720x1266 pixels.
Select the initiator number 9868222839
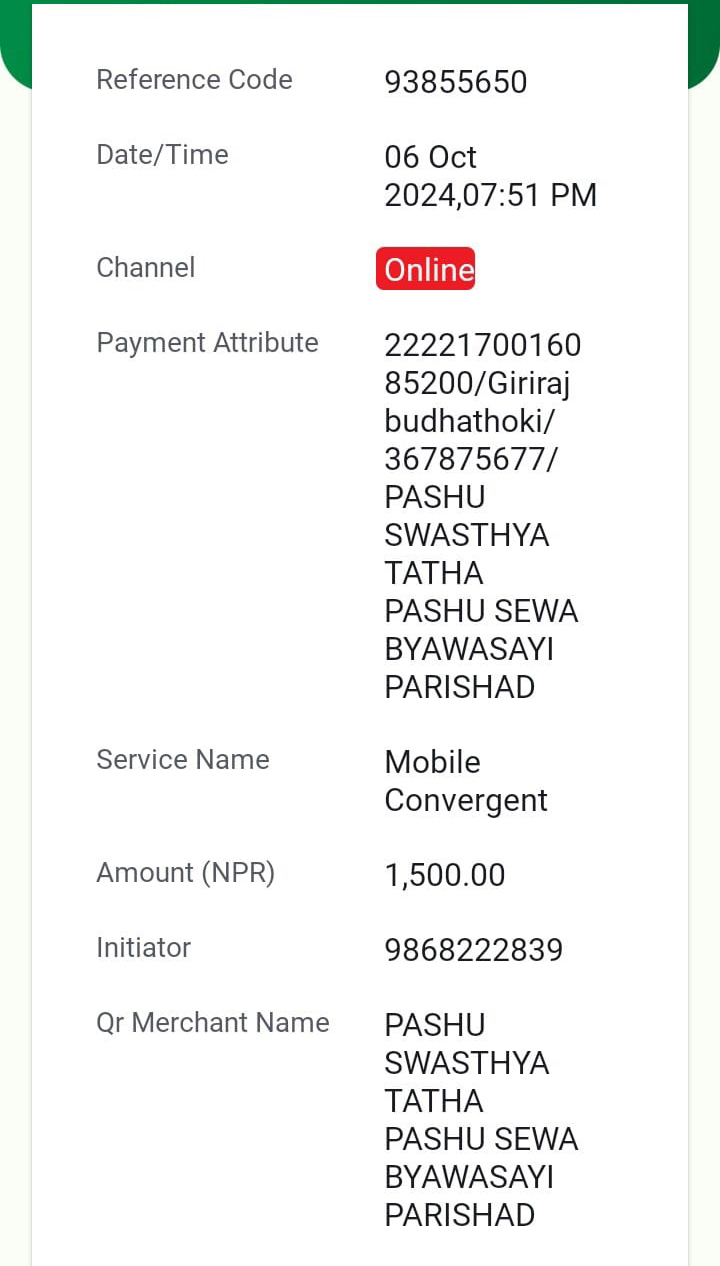click(x=474, y=950)
